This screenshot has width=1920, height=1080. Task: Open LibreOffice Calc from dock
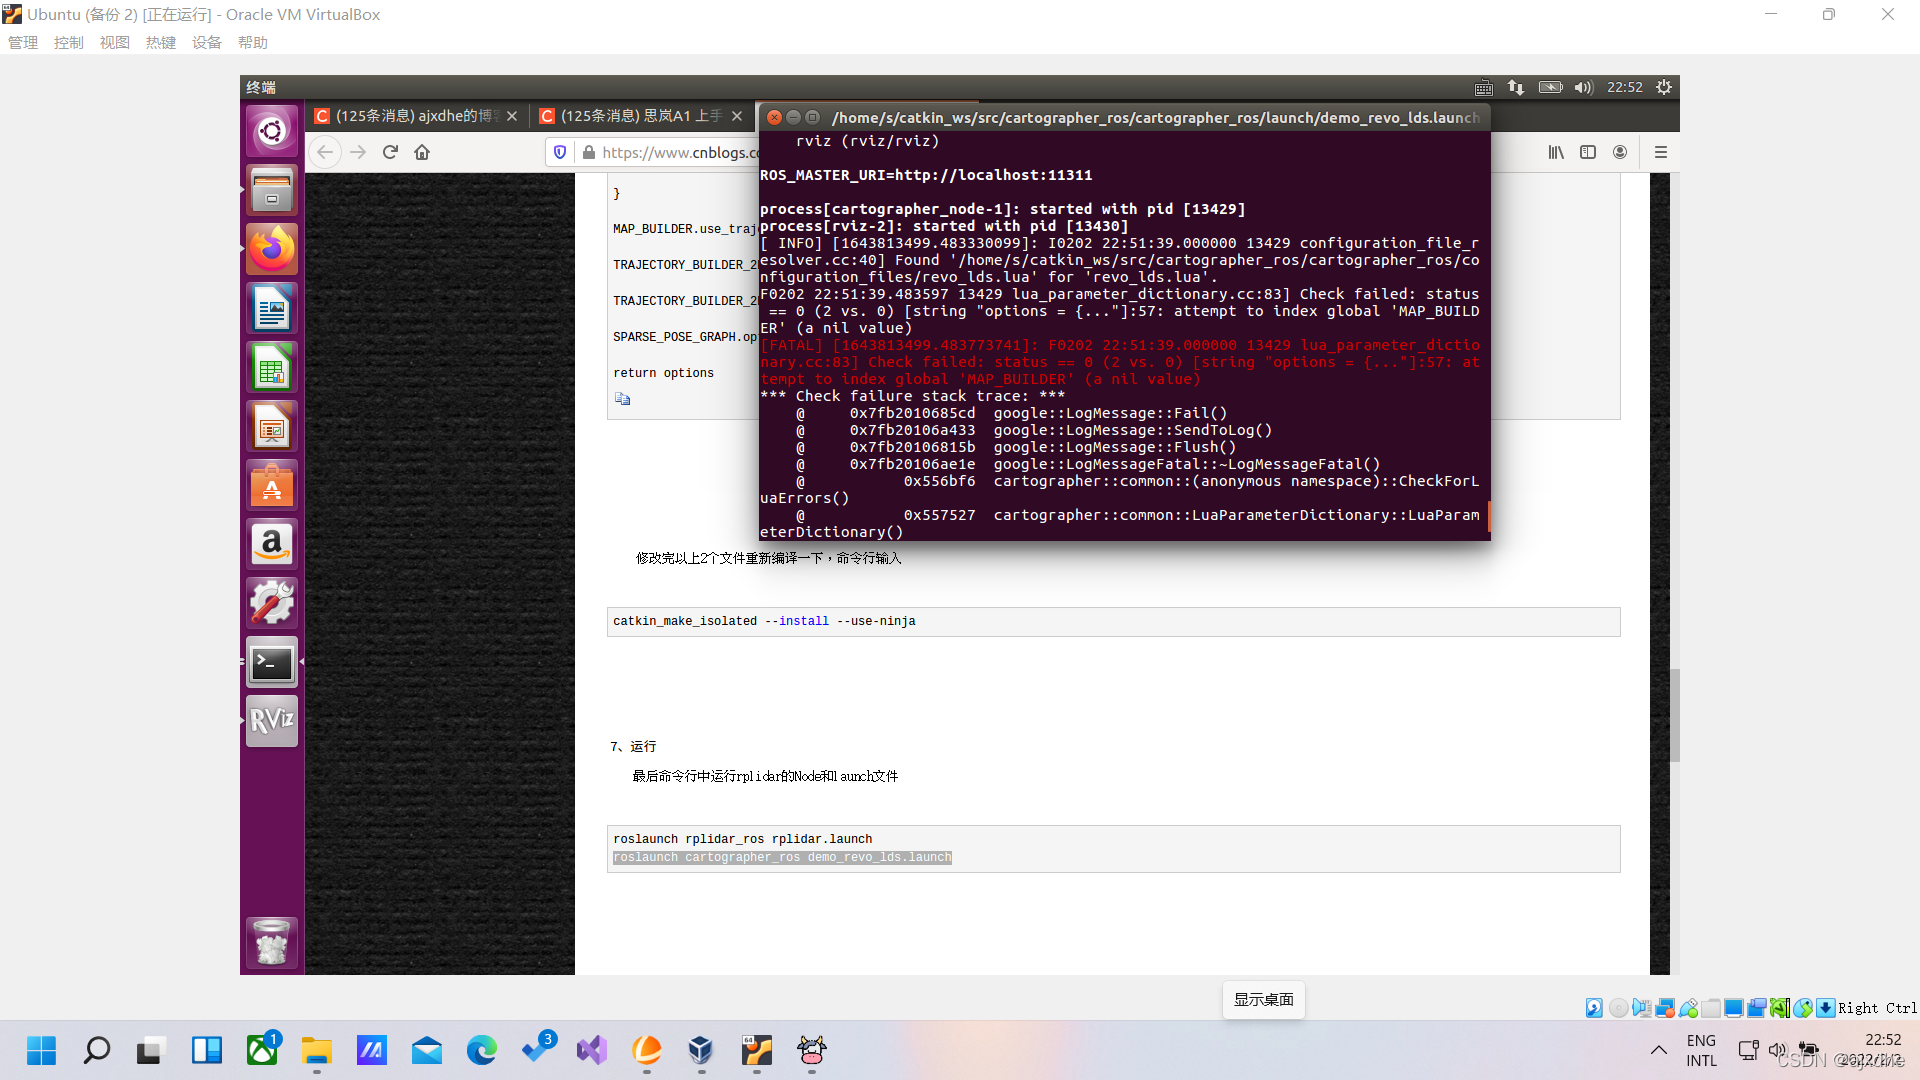[x=272, y=368]
